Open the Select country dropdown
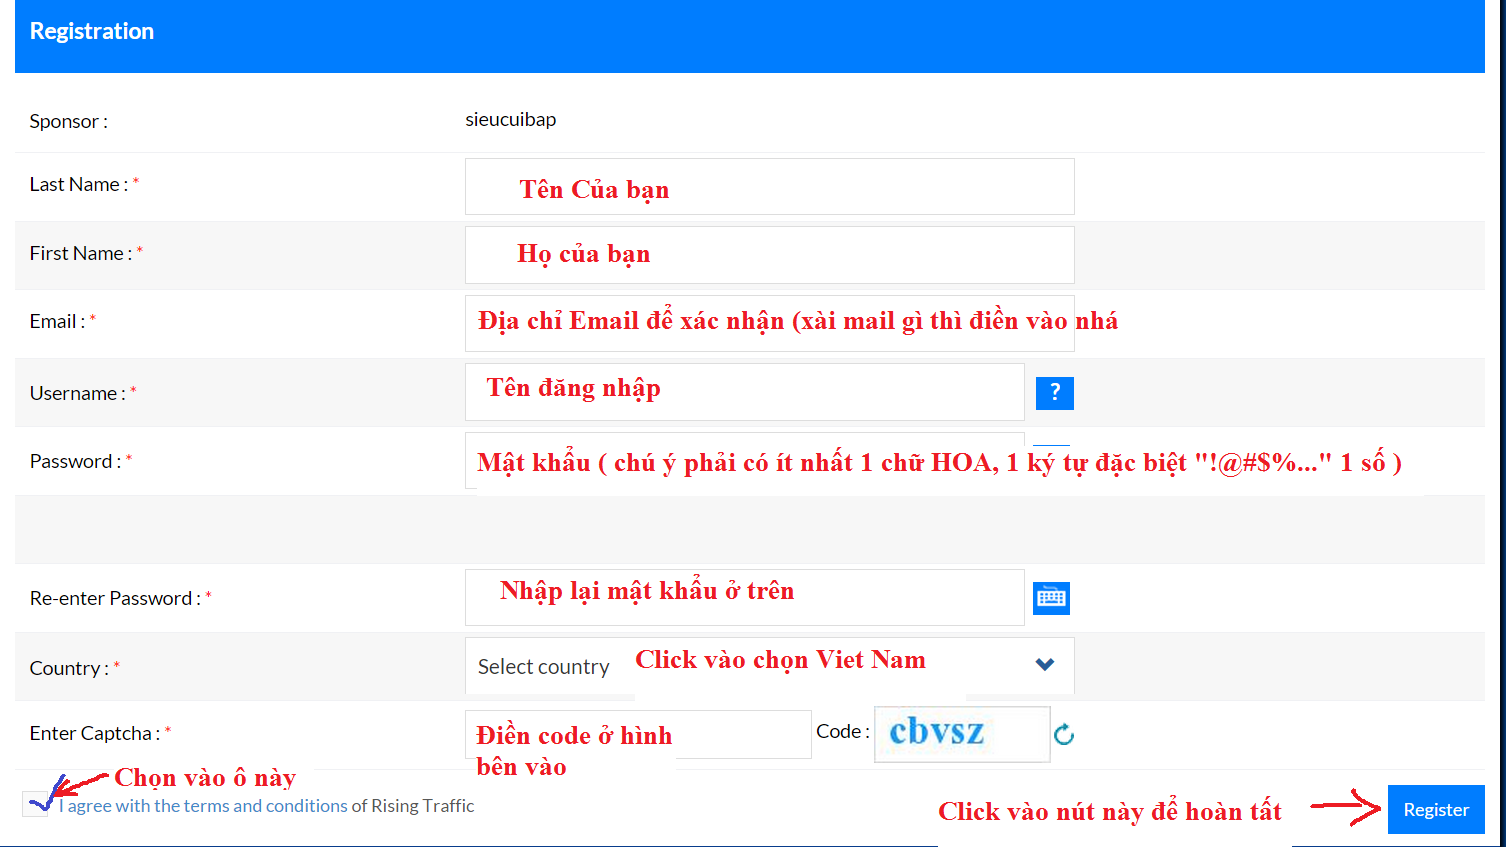The height and width of the screenshot is (847, 1506). click(x=769, y=666)
